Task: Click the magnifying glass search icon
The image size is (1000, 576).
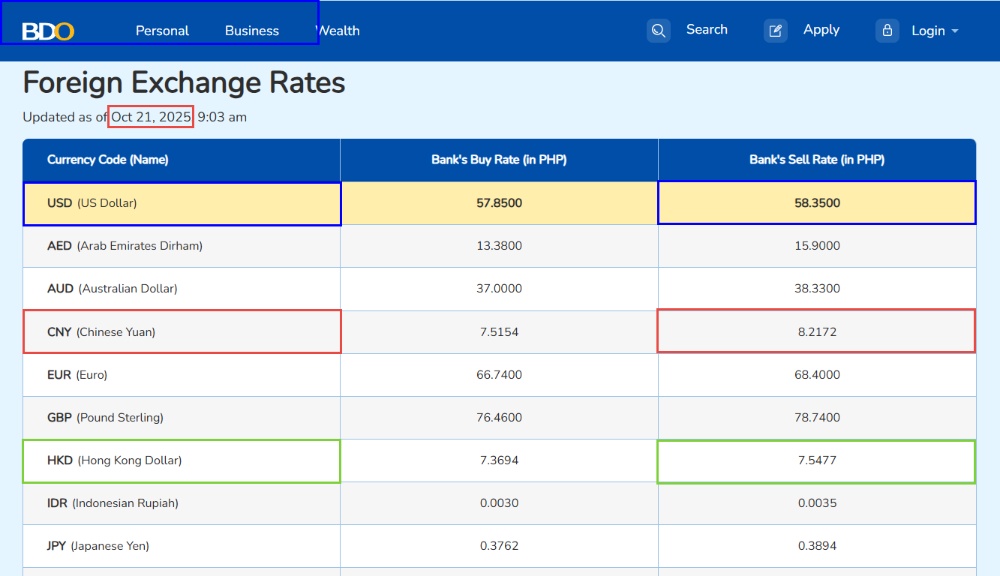Action: click(658, 31)
